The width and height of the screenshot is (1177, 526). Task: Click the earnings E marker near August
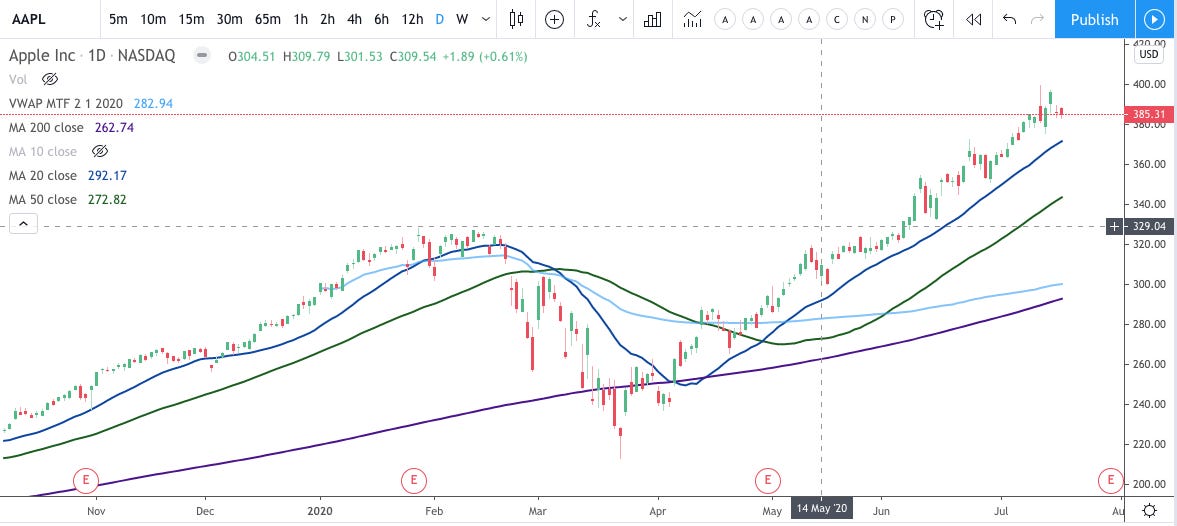tap(1110, 479)
